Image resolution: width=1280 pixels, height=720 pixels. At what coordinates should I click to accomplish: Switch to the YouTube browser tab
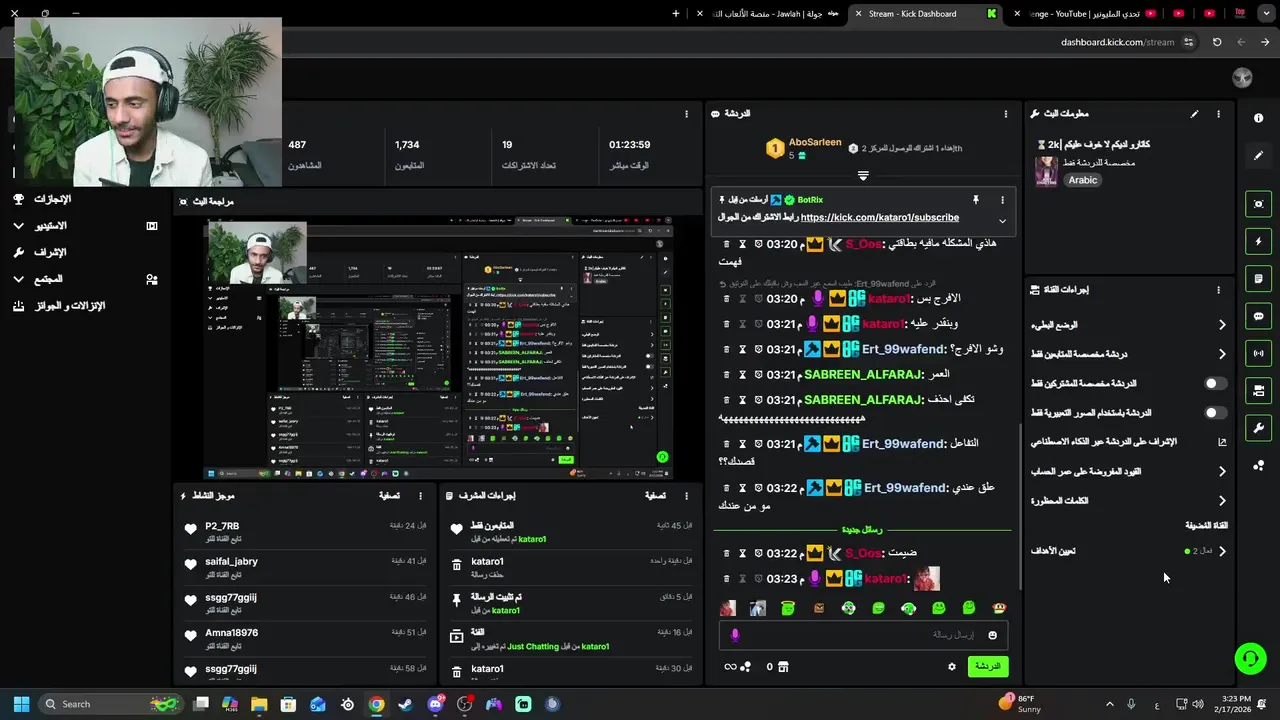(1085, 14)
